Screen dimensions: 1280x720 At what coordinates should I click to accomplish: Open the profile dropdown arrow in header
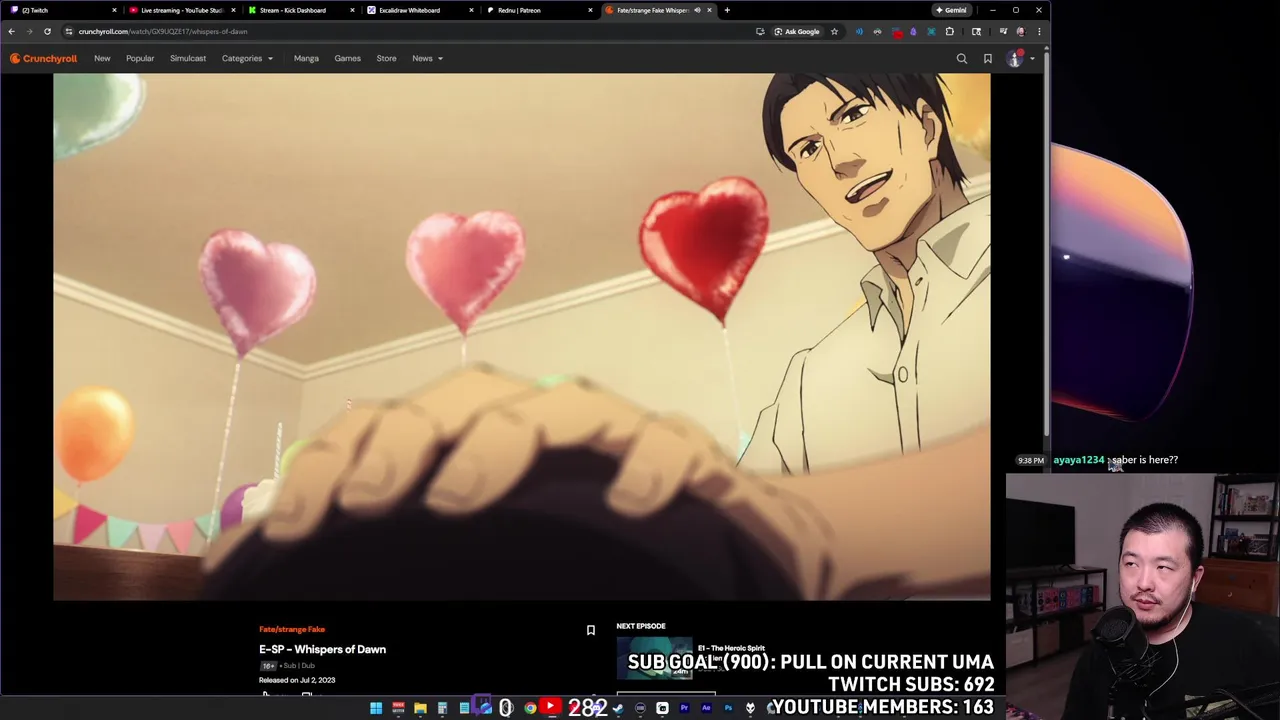(x=1032, y=59)
